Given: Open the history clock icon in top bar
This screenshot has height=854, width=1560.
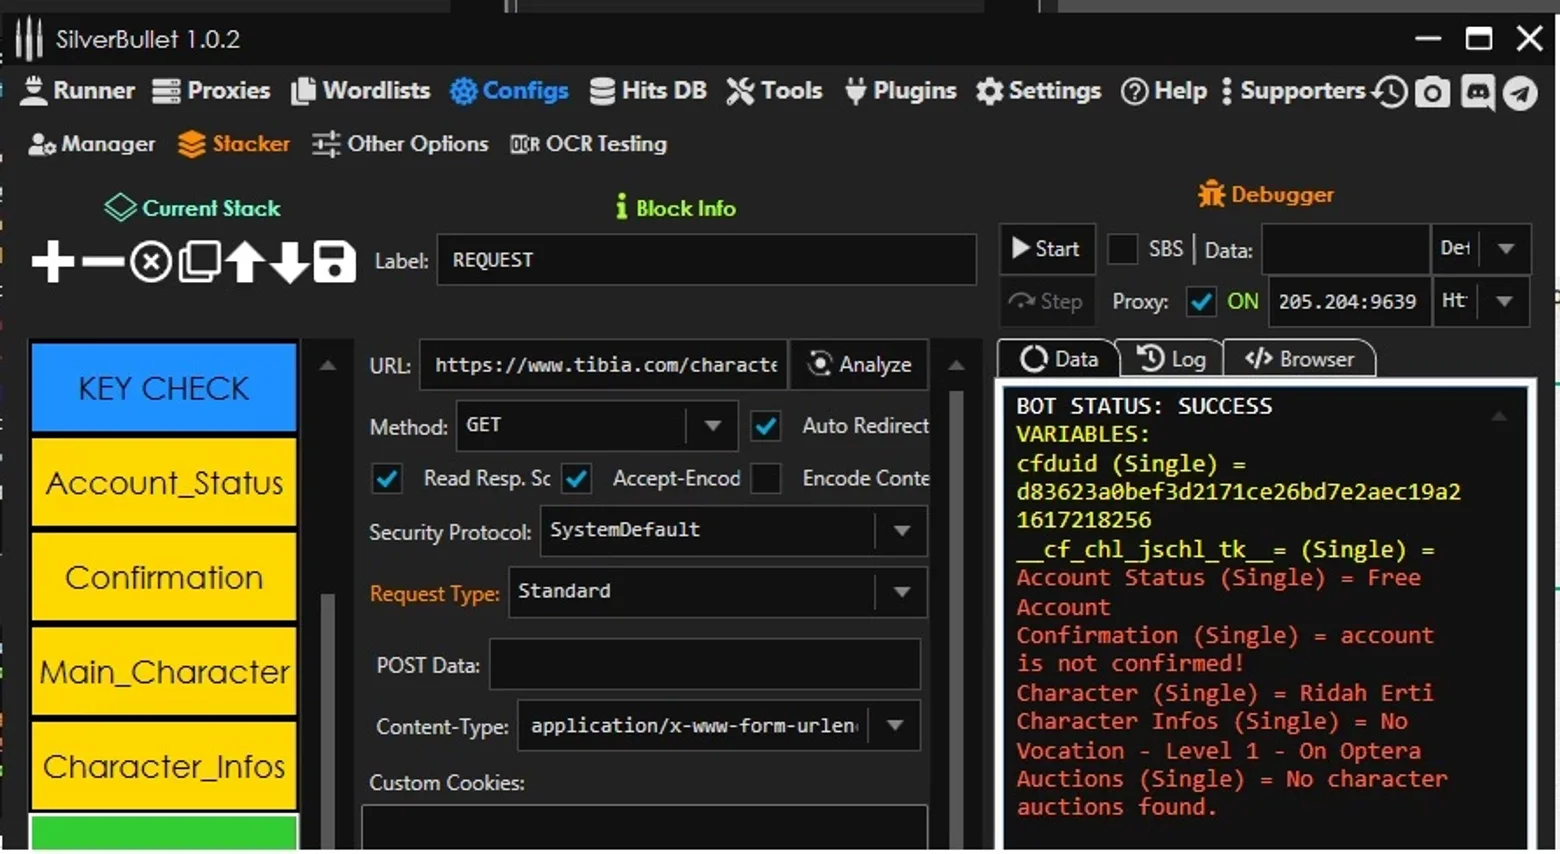Looking at the screenshot, I should (1390, 92).
